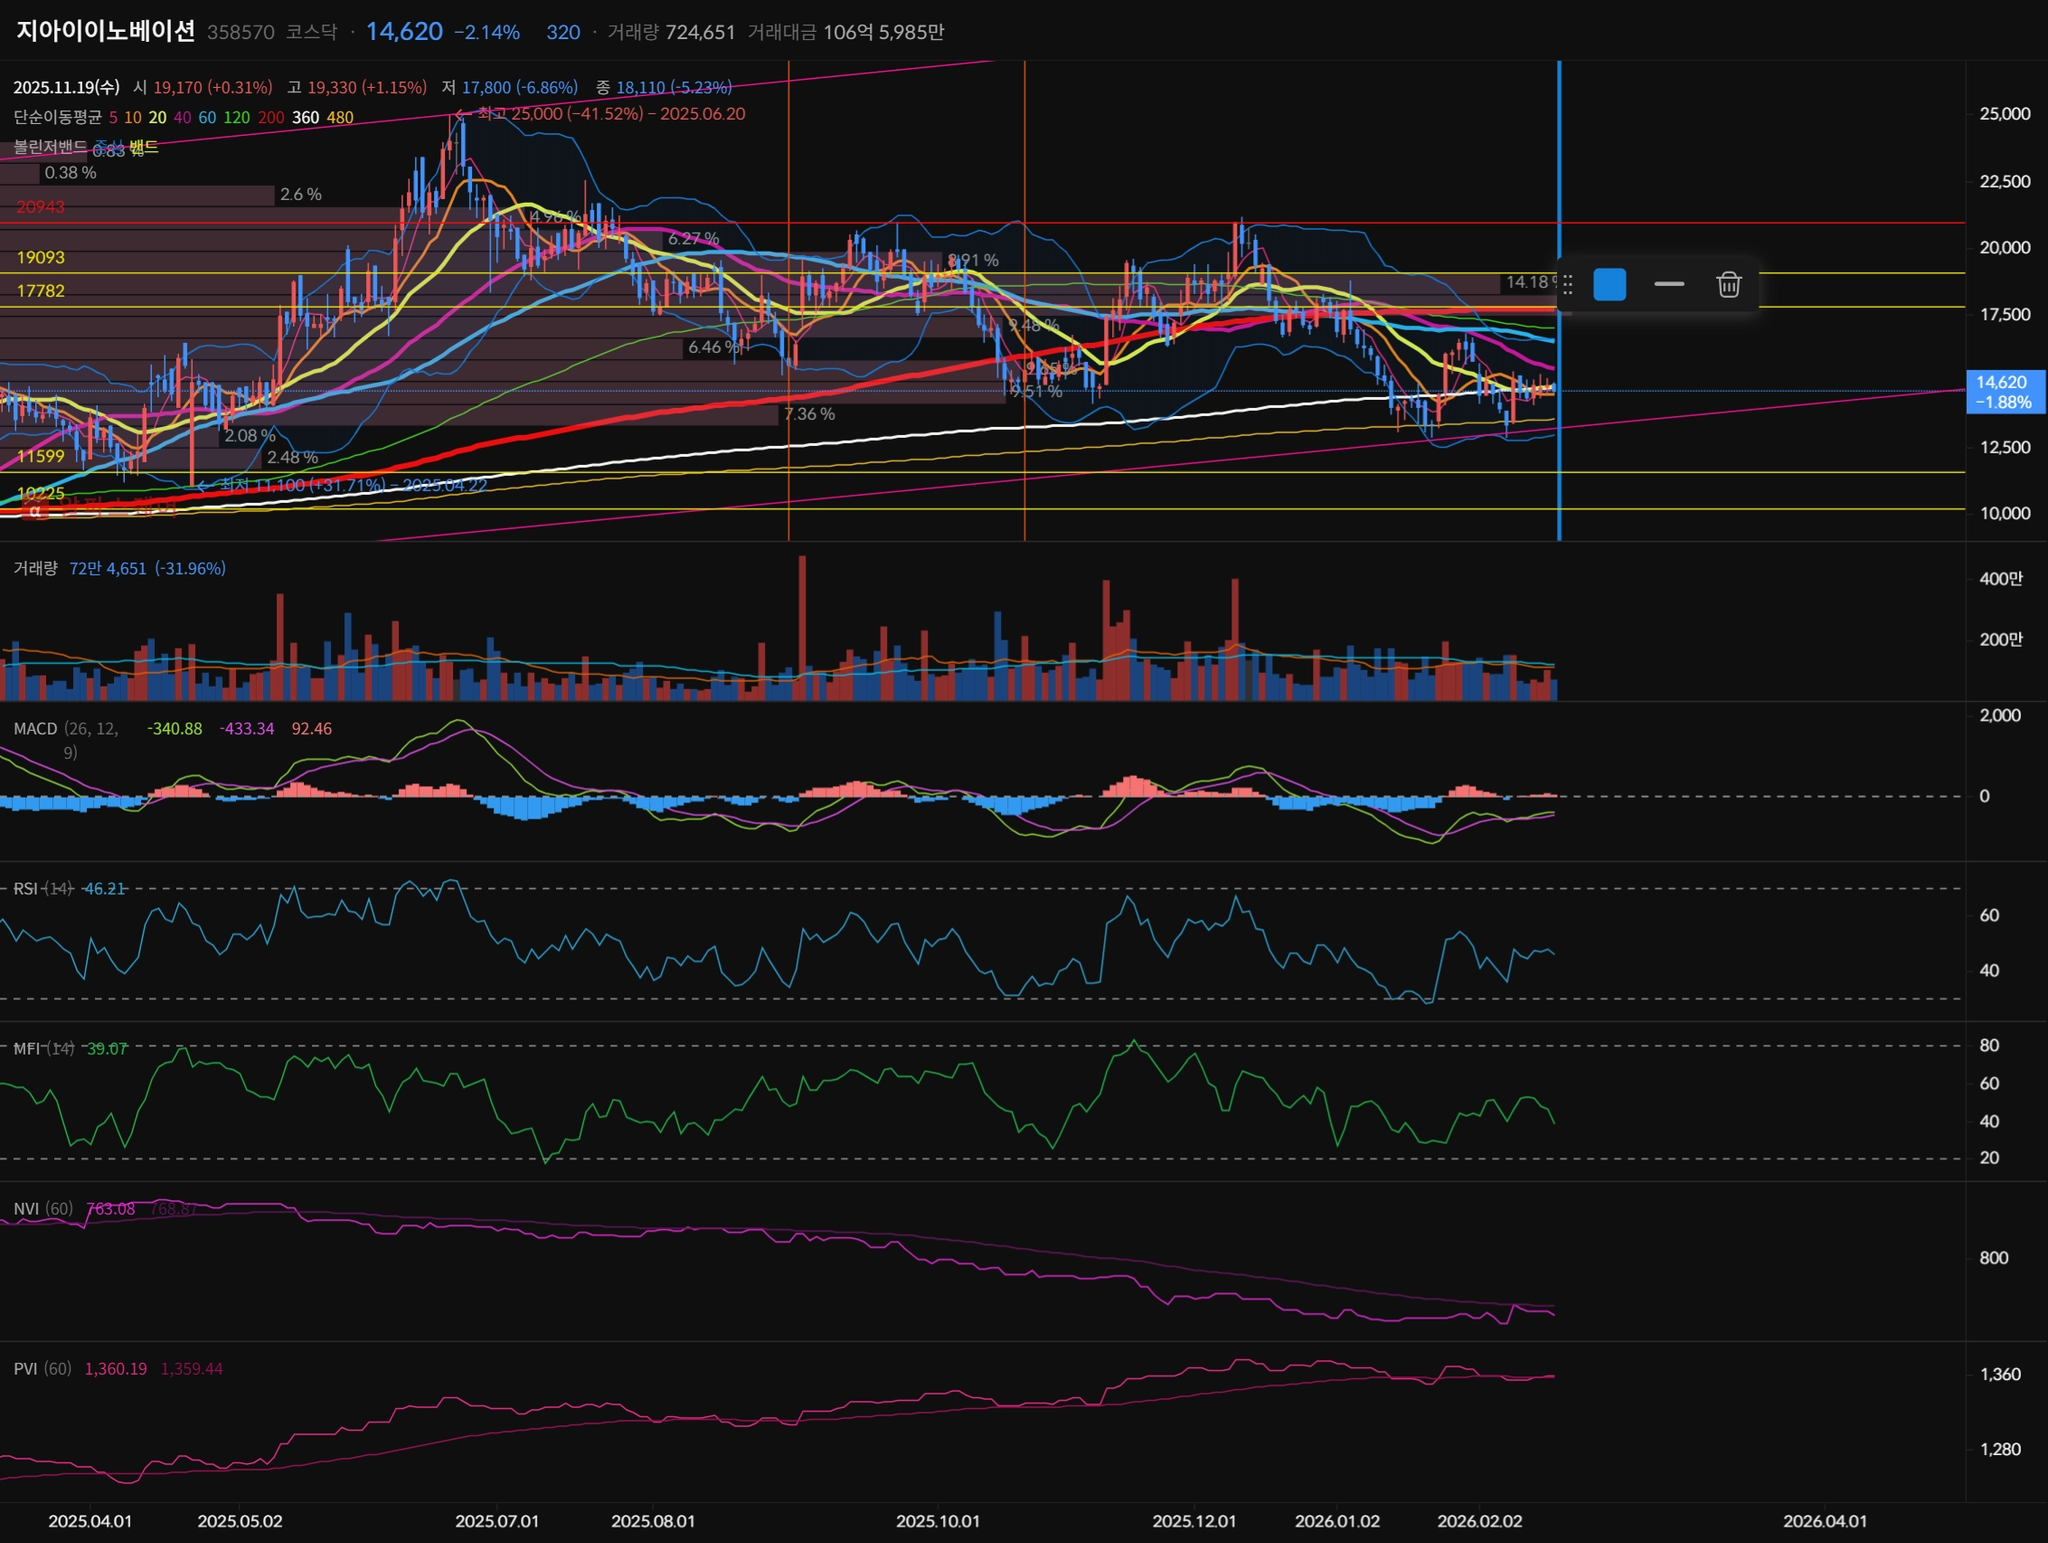Toggle the 120-day moving average label
This screenshot has height=1543, width=2048.
click(x=237, y=117)
